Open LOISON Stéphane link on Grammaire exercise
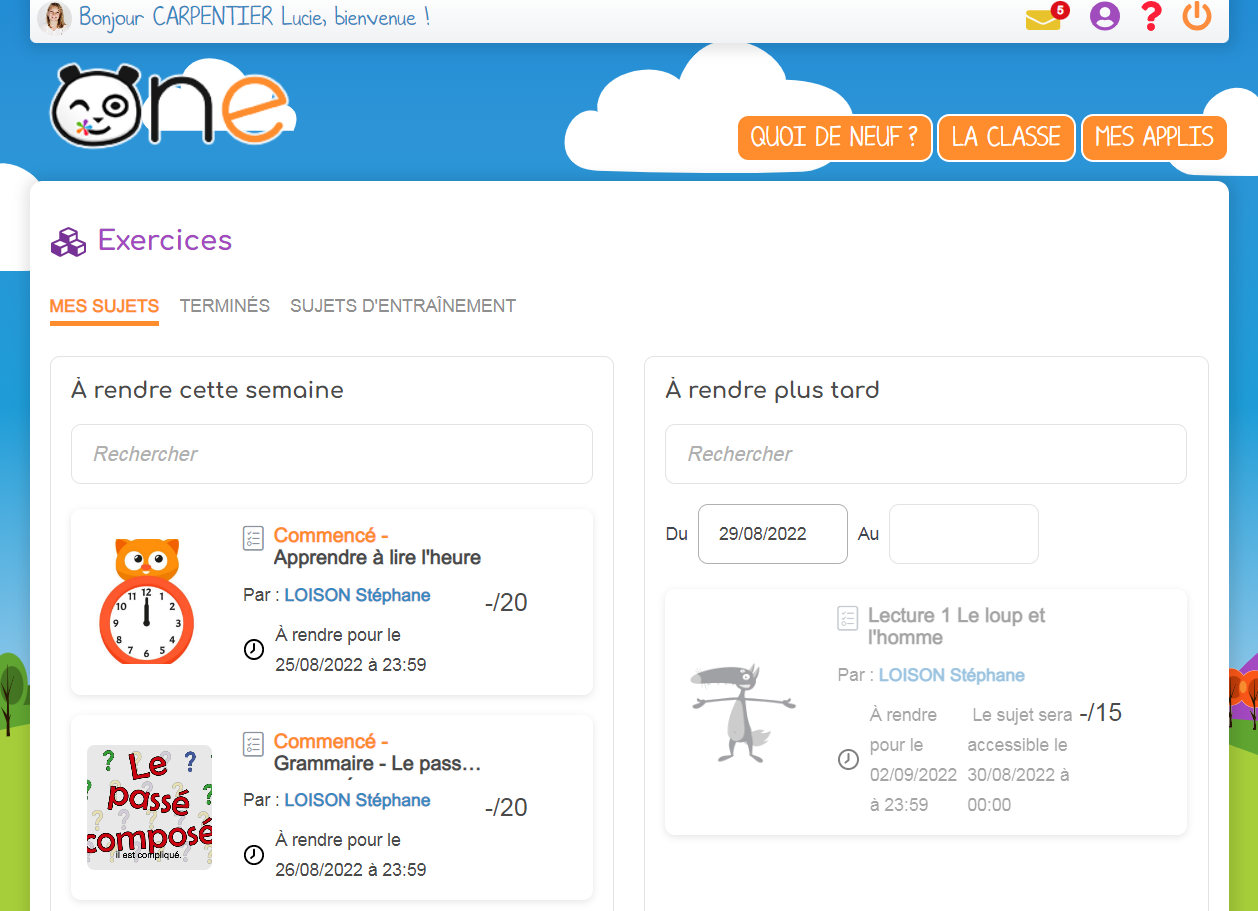The width and height of the screenshot is (1258, 911). point(357,800)
